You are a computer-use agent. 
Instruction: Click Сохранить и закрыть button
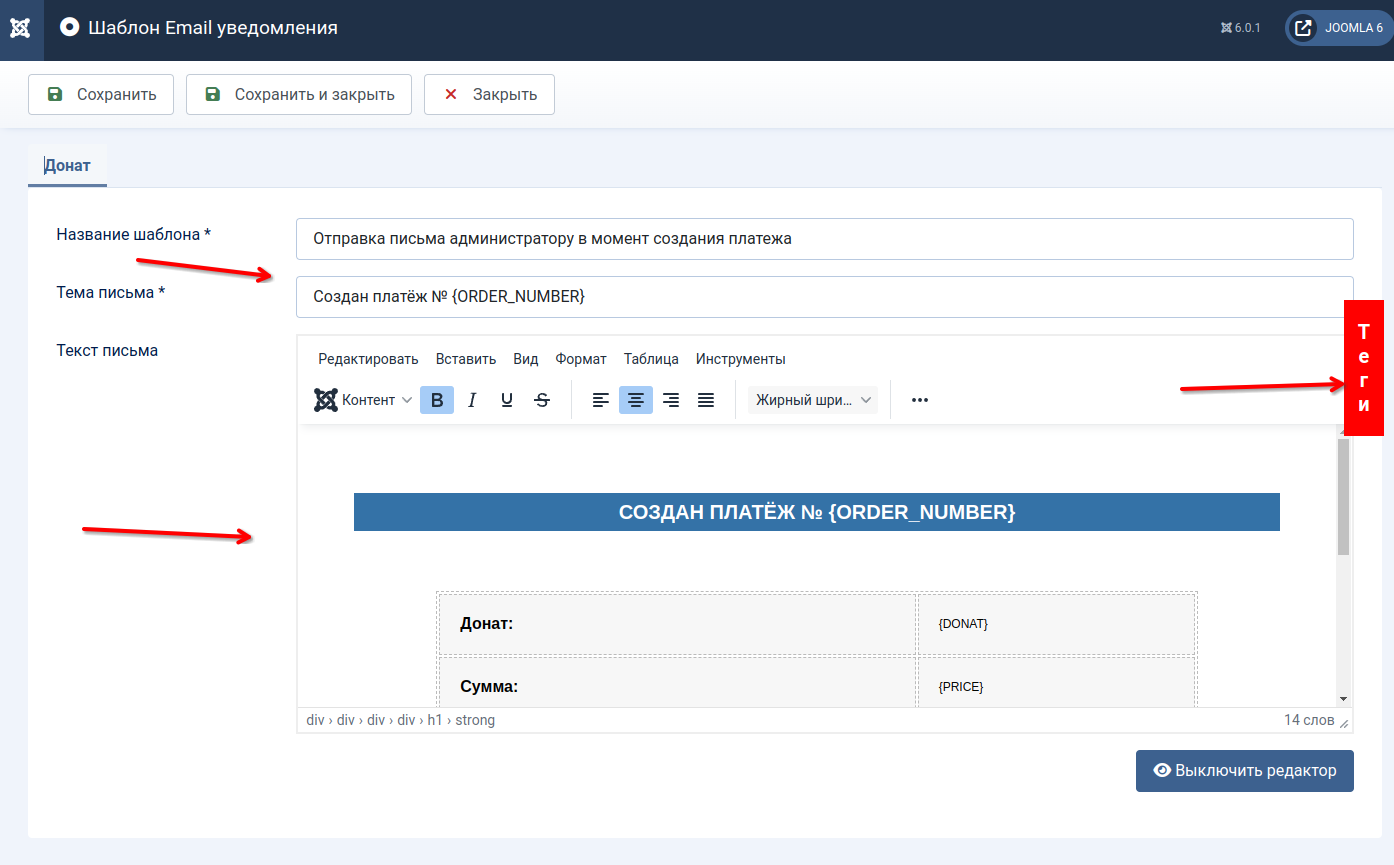coord(299,95)
